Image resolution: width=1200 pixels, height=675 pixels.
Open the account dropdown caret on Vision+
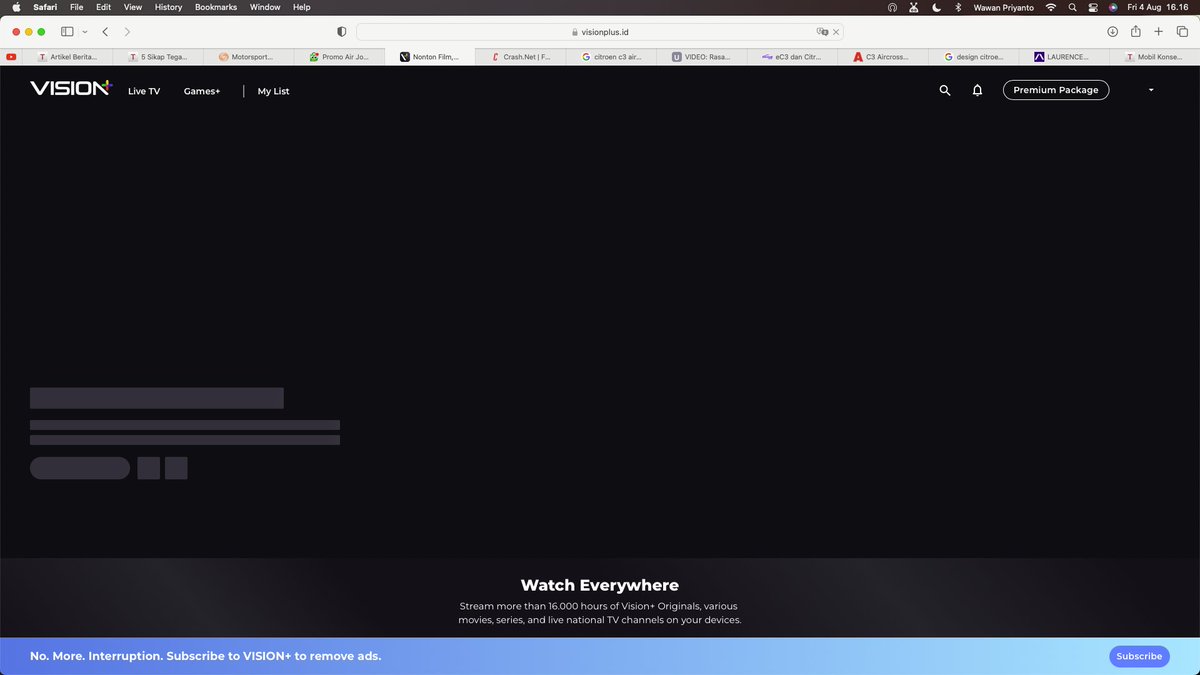pyautogui.click(x=1150, y=90)
